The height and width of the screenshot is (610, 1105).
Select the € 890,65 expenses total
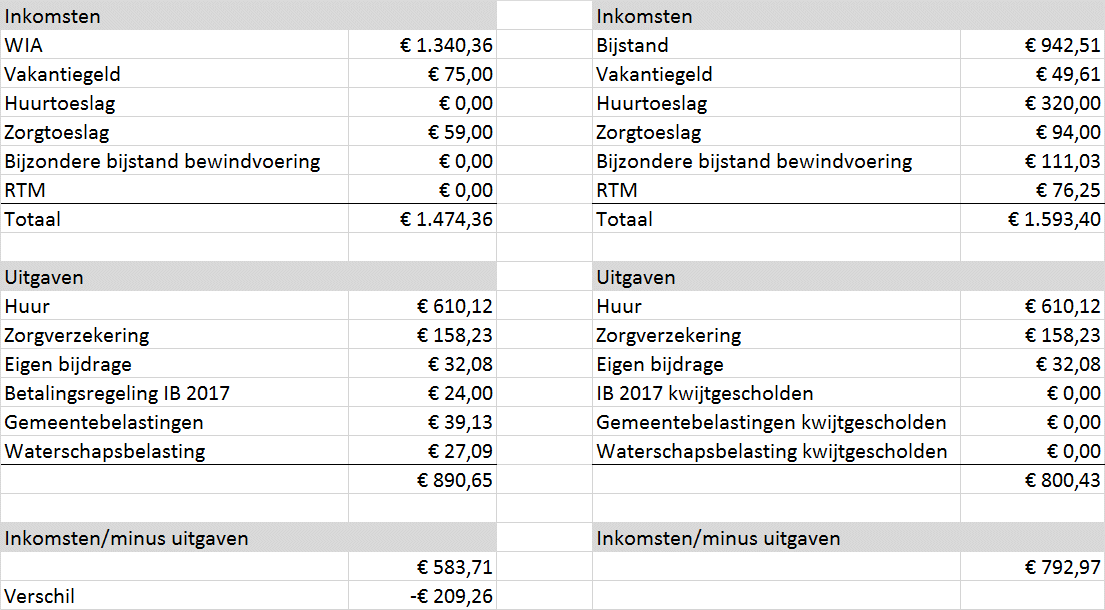[454, 480]
